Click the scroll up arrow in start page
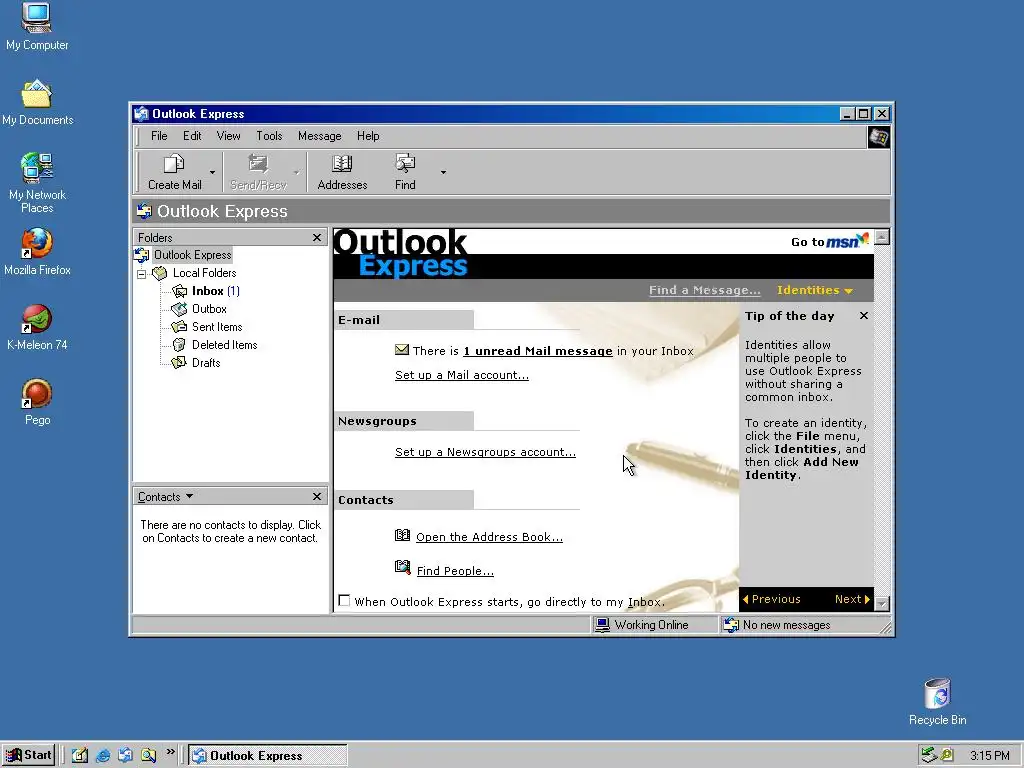1024x768 pixels. 882,237
